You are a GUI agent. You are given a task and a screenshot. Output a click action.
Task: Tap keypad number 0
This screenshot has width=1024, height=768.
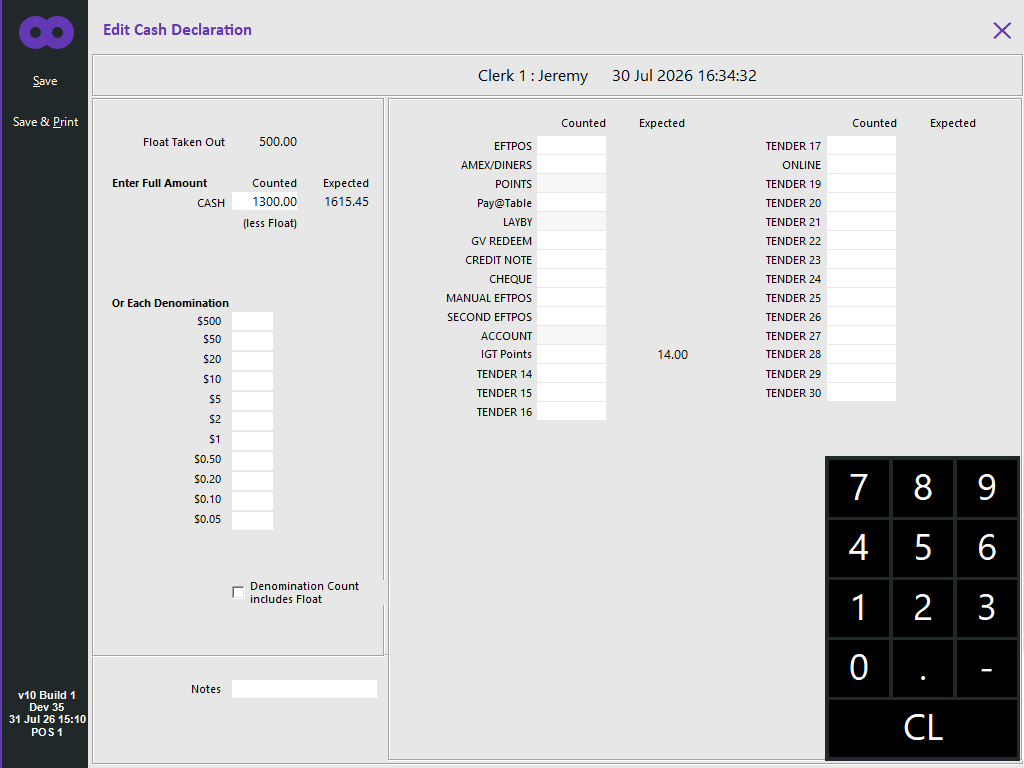(x=859, y=667)
